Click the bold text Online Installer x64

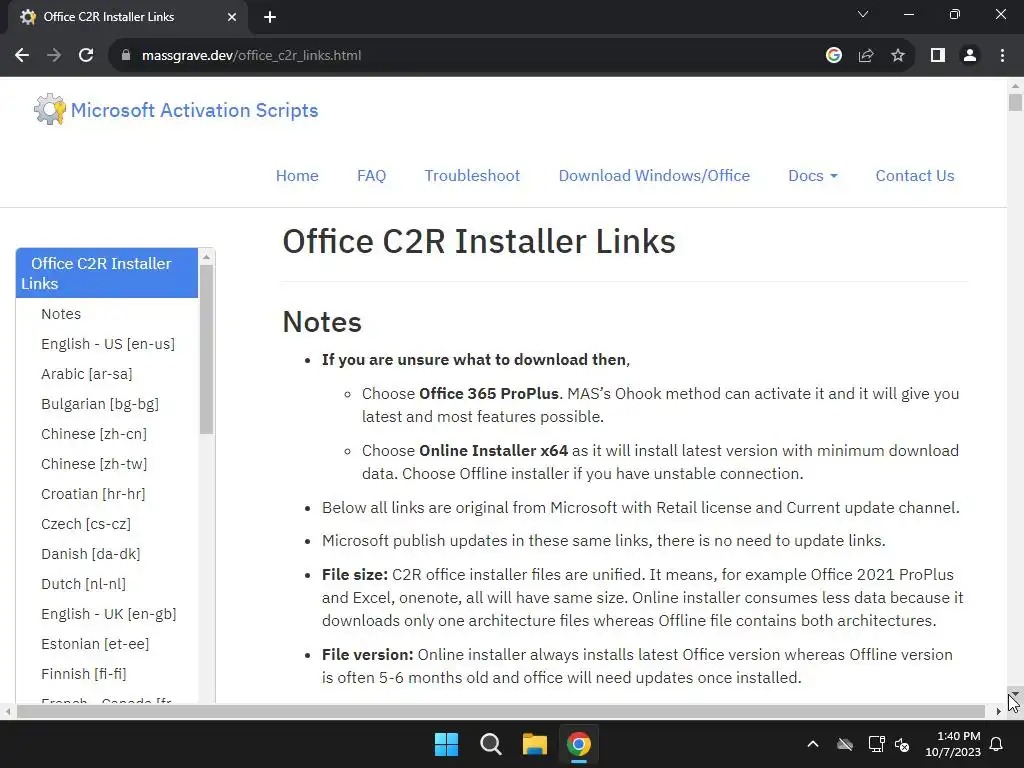coord(494,451)
